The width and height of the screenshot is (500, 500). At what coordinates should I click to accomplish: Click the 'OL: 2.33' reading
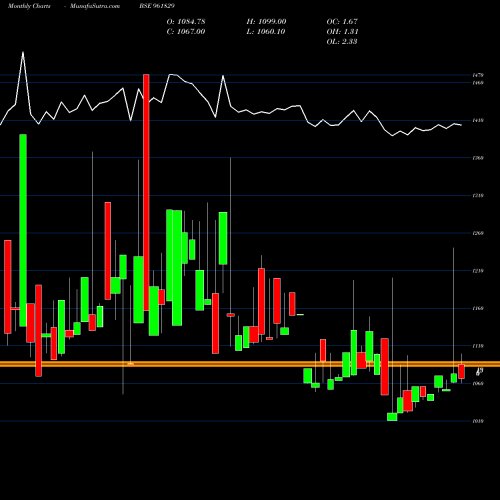click(342, 42)
